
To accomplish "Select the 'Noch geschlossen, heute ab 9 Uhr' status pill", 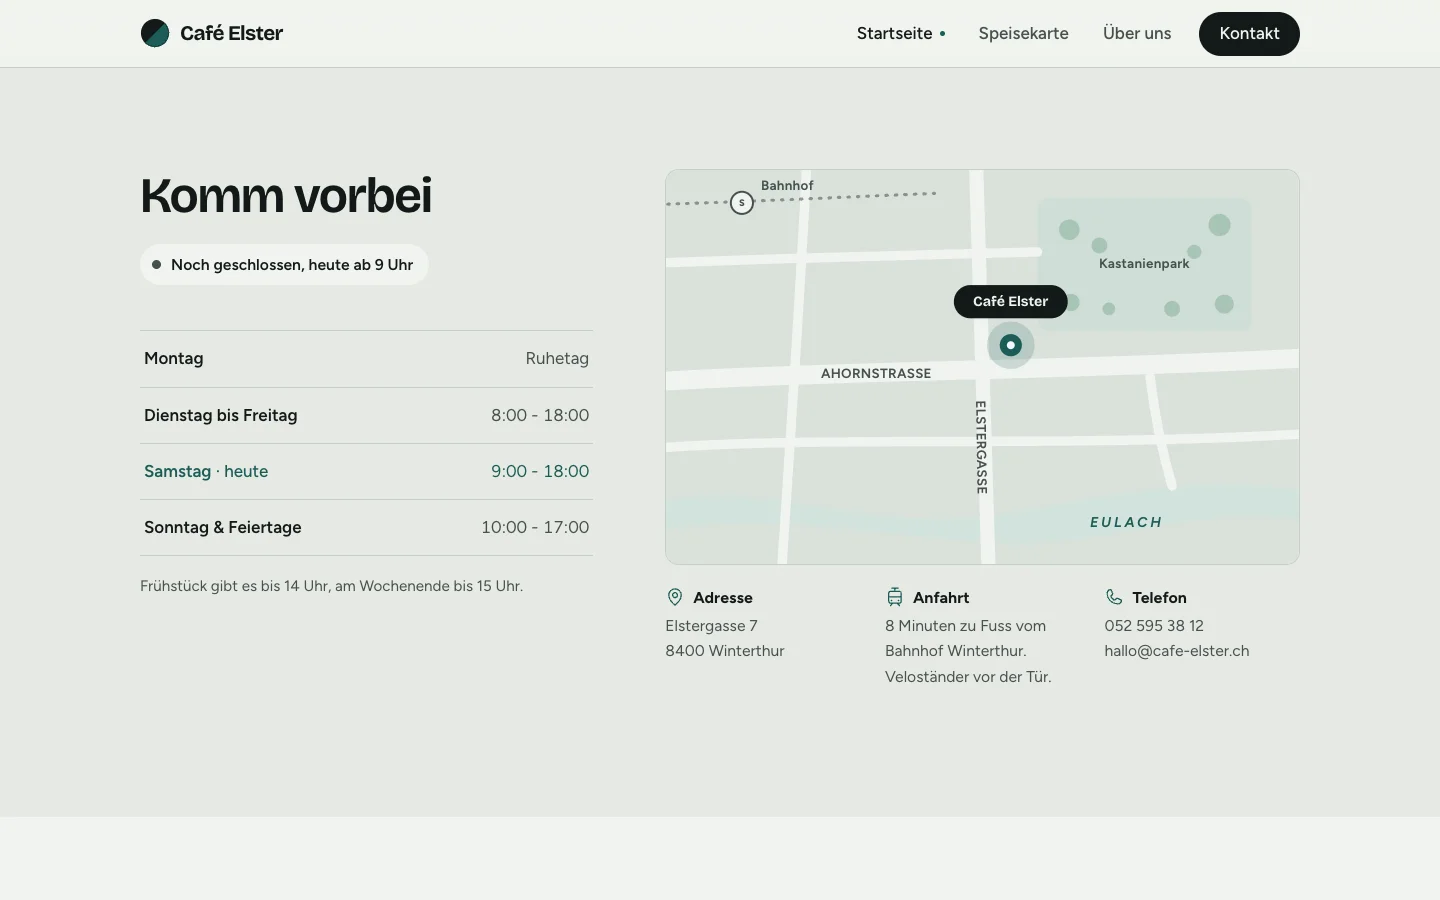I will tap(284, 265).
